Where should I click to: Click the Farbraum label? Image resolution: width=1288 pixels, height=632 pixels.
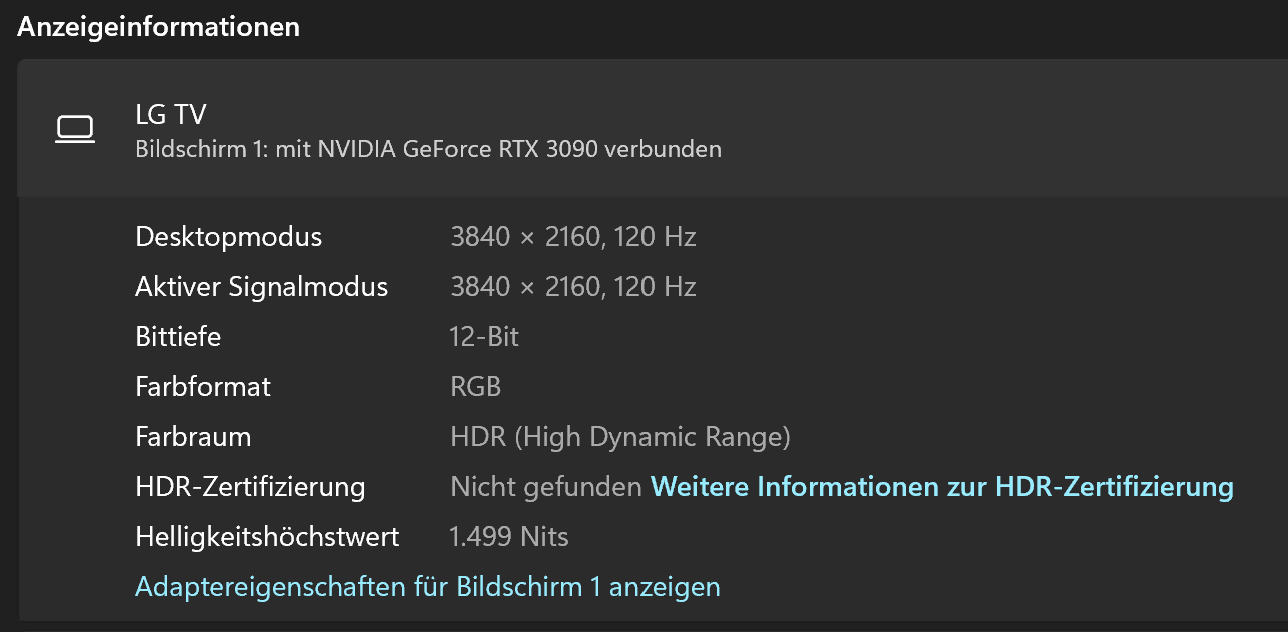coord(193,437)
